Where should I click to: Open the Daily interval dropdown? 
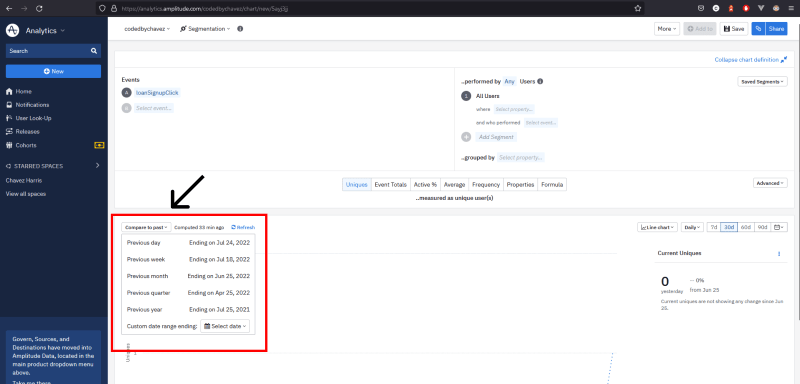[692, 227]
